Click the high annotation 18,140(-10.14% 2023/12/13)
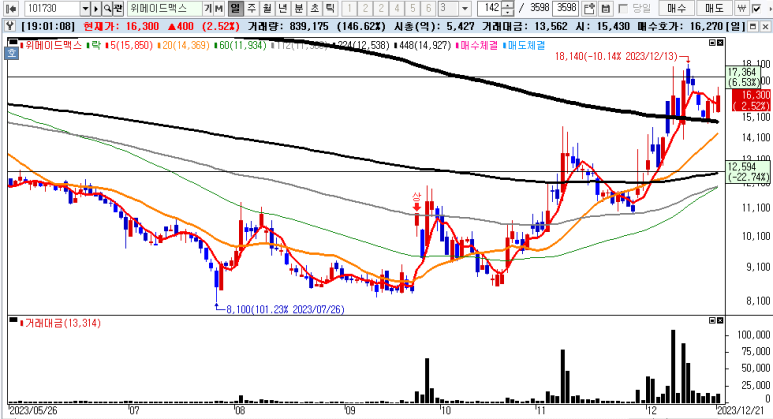This screenshot has width=773, height=419. pyautogui.click(x=616, y=57)
